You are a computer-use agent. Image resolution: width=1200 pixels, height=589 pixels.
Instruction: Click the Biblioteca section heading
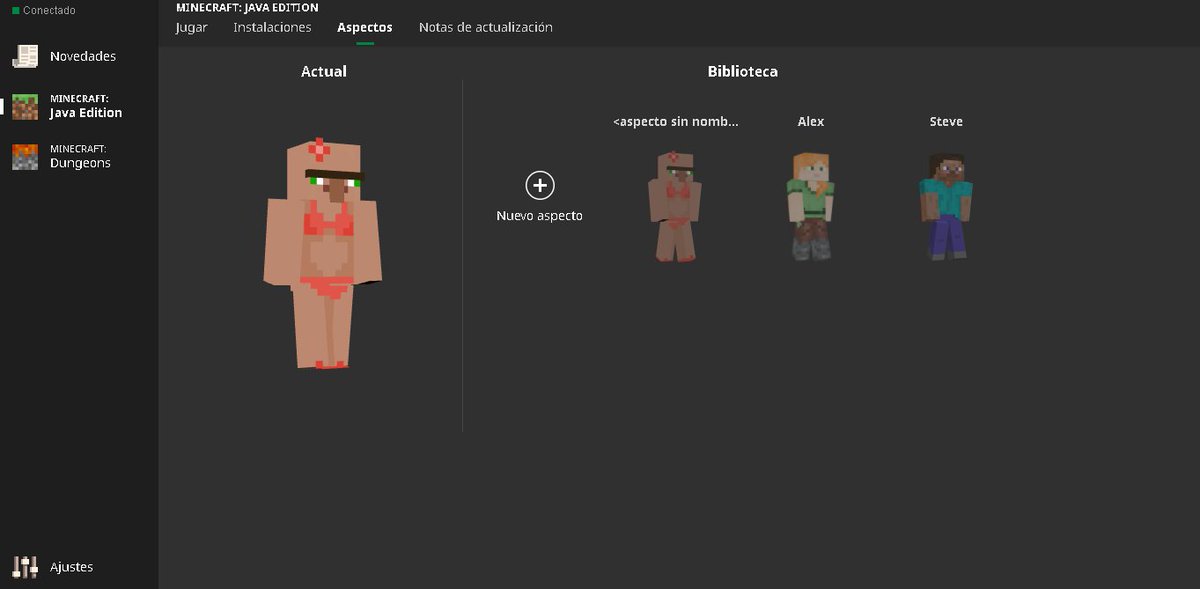point(742,71)
